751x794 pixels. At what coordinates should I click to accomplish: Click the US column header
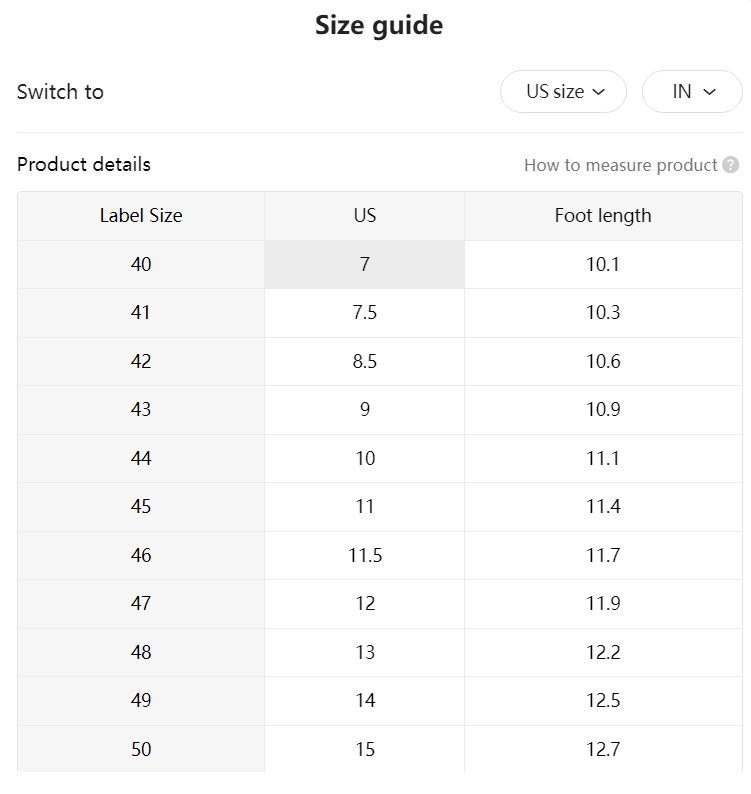[x=365, y=216]
